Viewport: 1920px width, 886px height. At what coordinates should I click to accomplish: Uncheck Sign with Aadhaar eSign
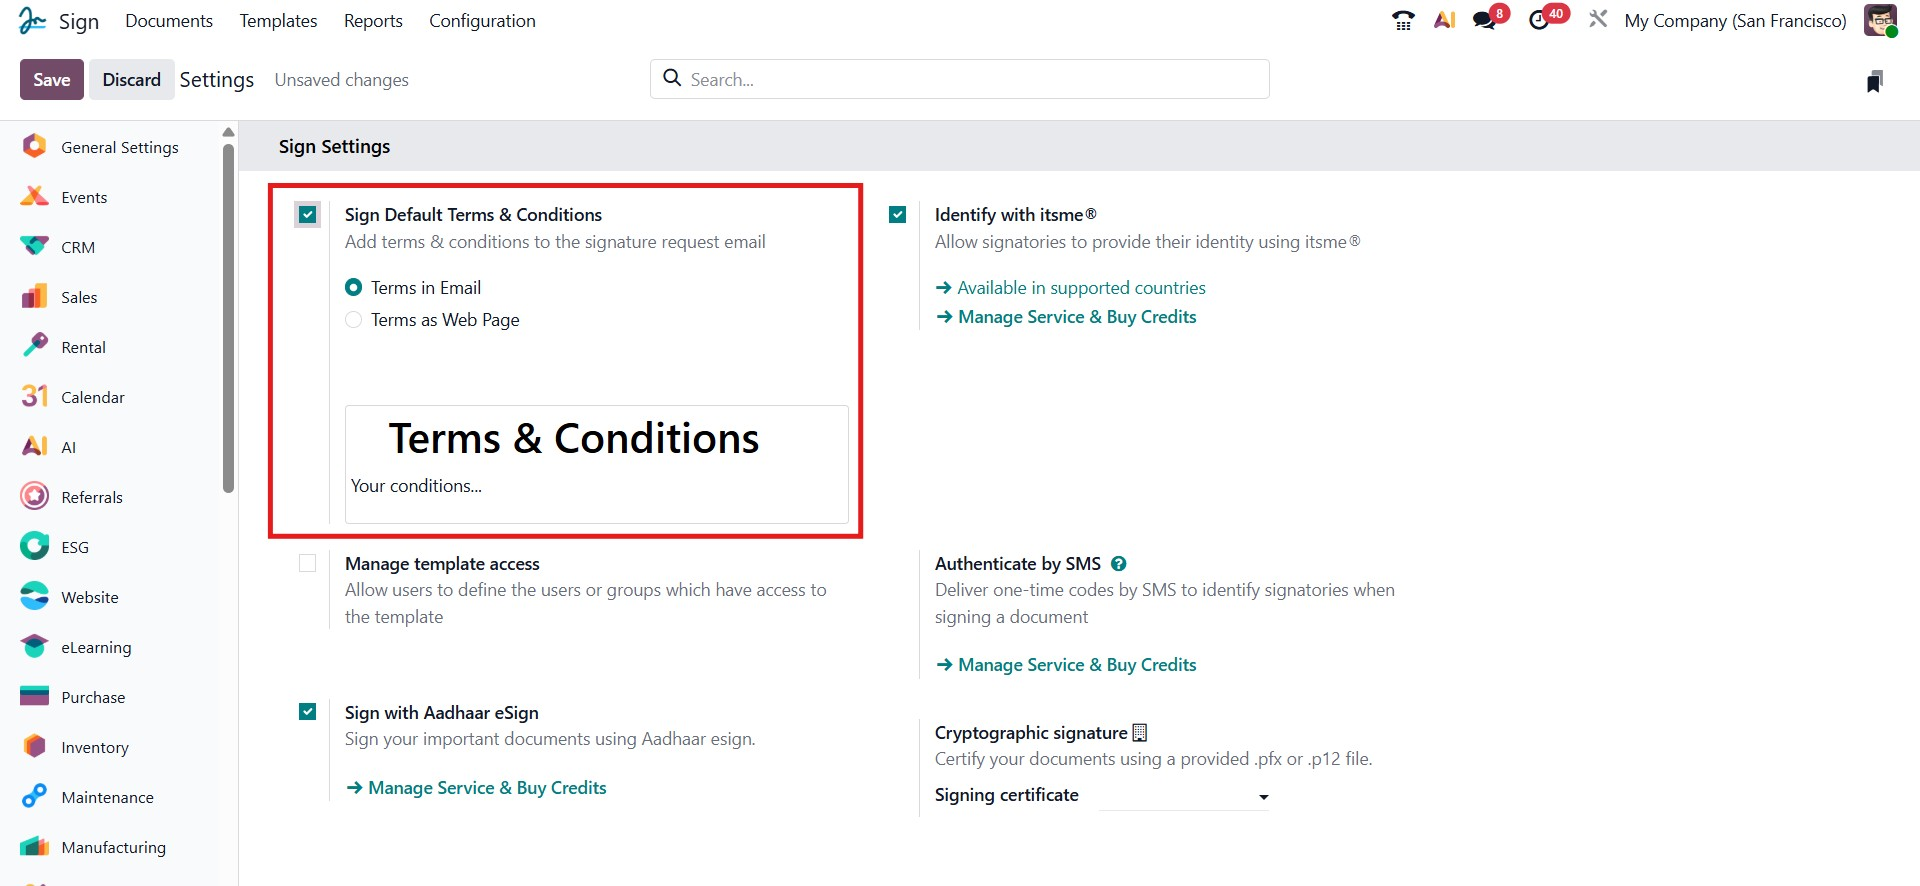point(308,712)
